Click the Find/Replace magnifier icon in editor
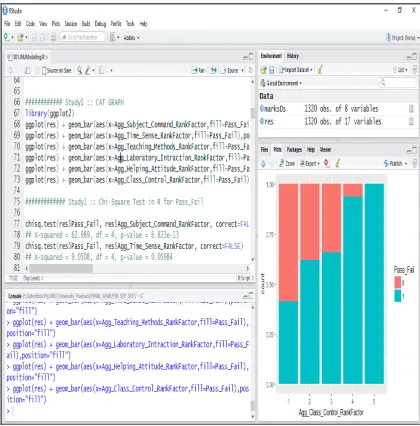The image size is (420, 426). tap(79, 70)
